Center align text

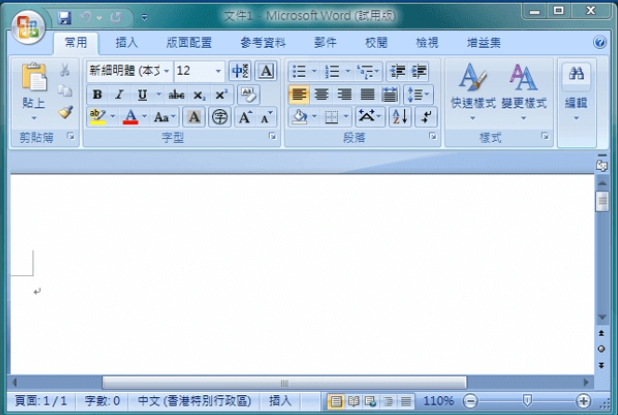pyautogui.click(x=322, y=95)
